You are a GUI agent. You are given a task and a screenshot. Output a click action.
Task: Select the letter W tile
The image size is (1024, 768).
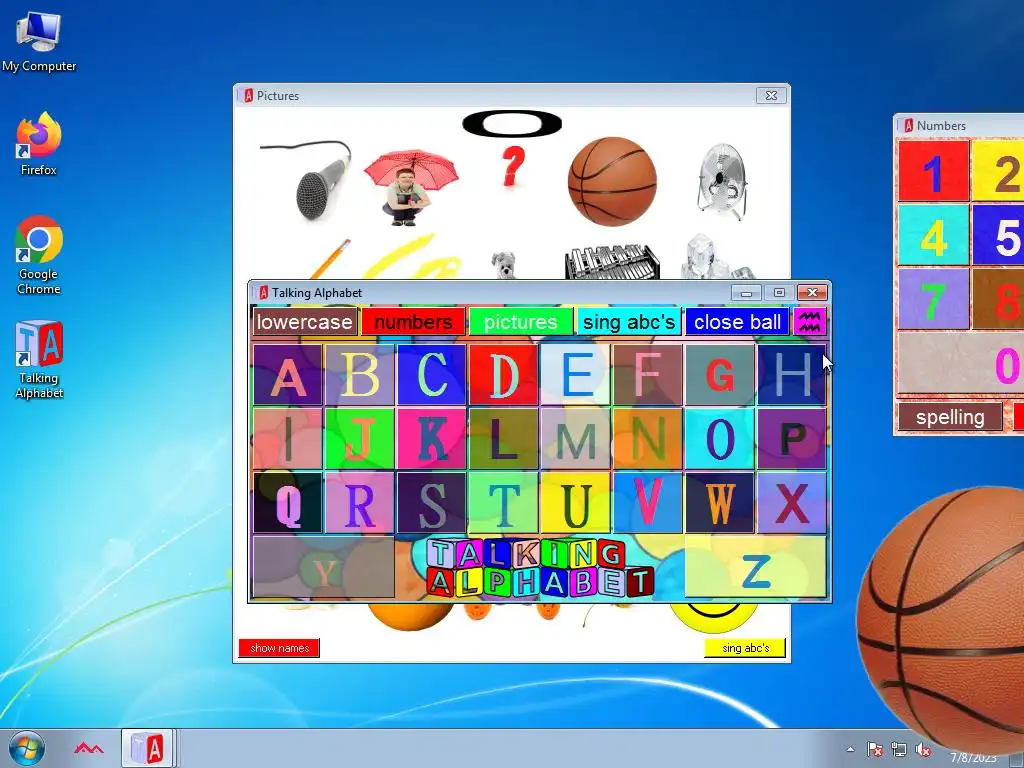720,503
